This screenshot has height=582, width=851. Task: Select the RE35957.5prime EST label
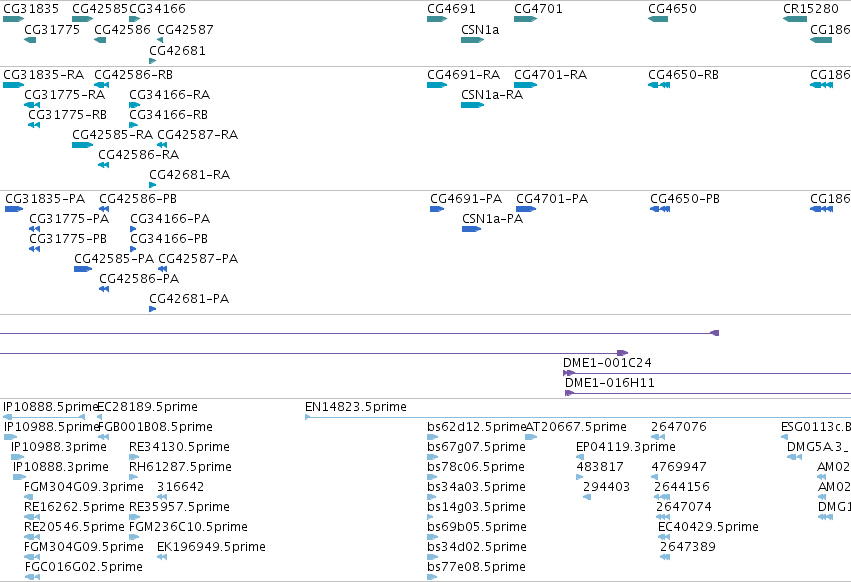click(x=180, y=507)
